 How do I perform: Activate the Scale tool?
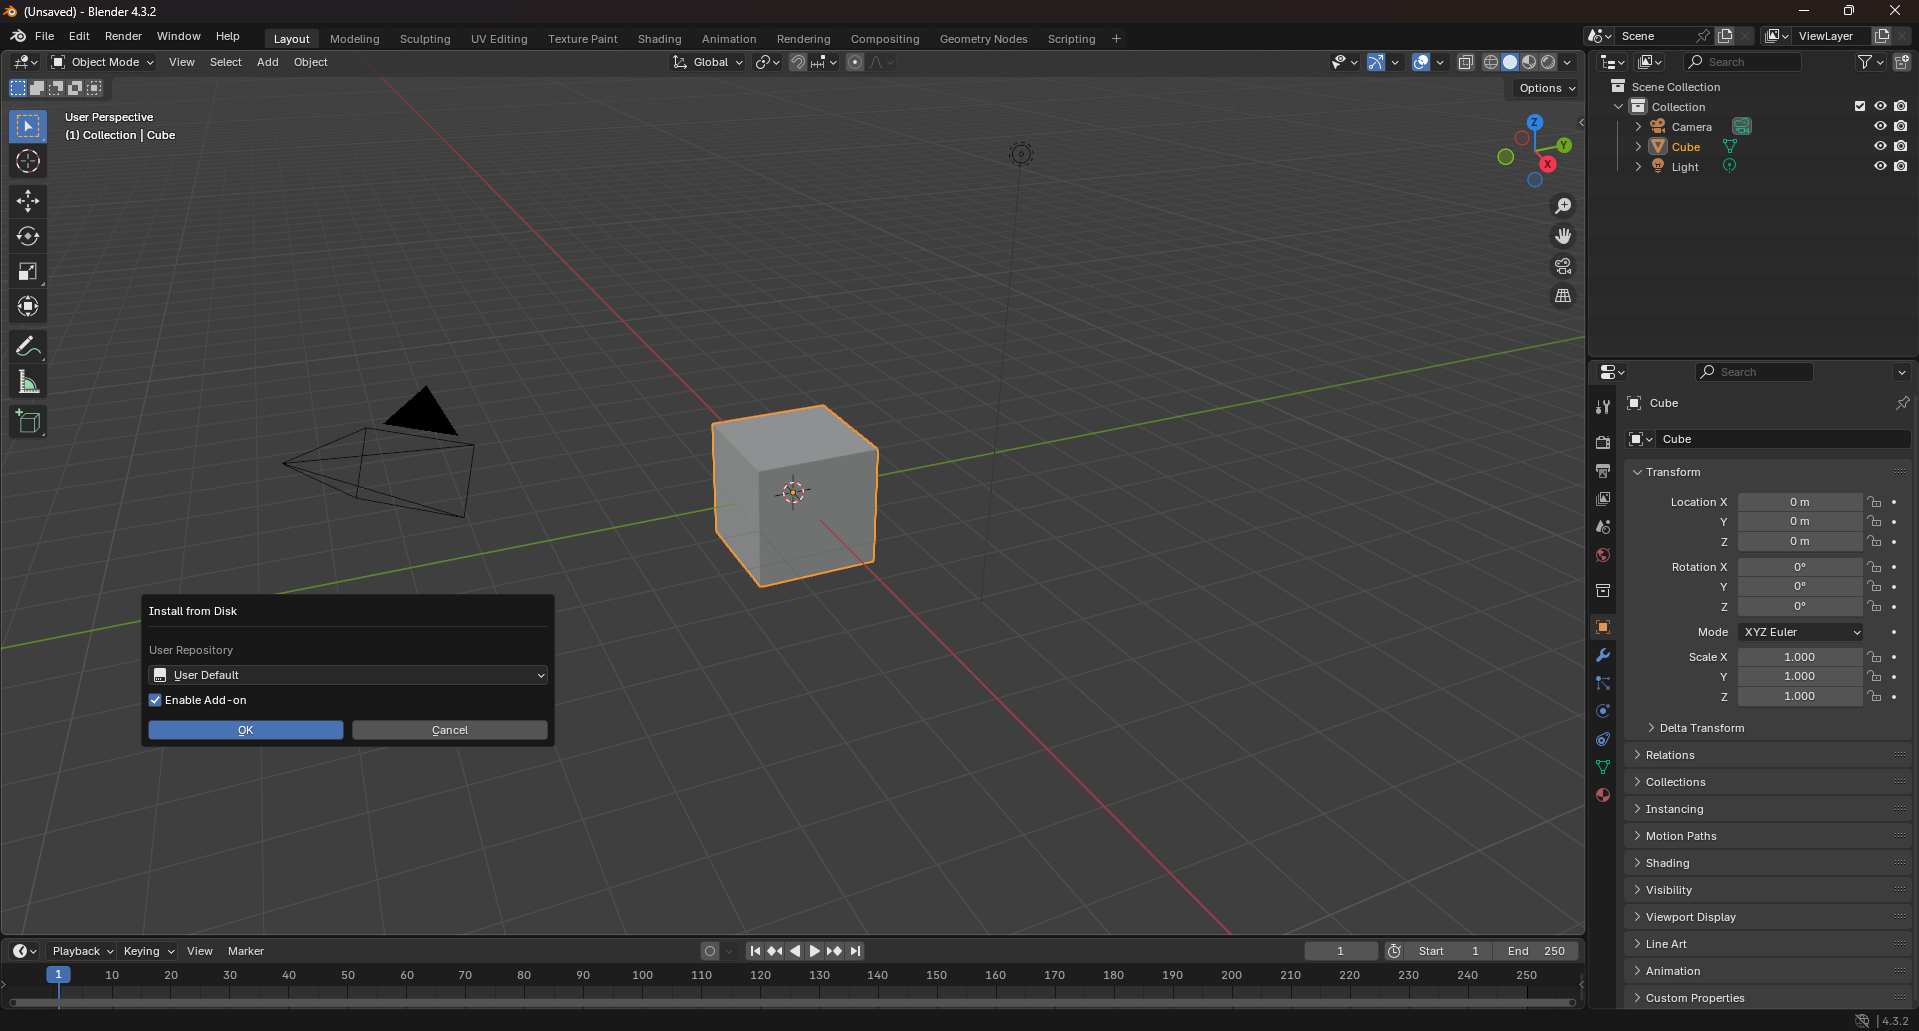(x=28, y=271)
